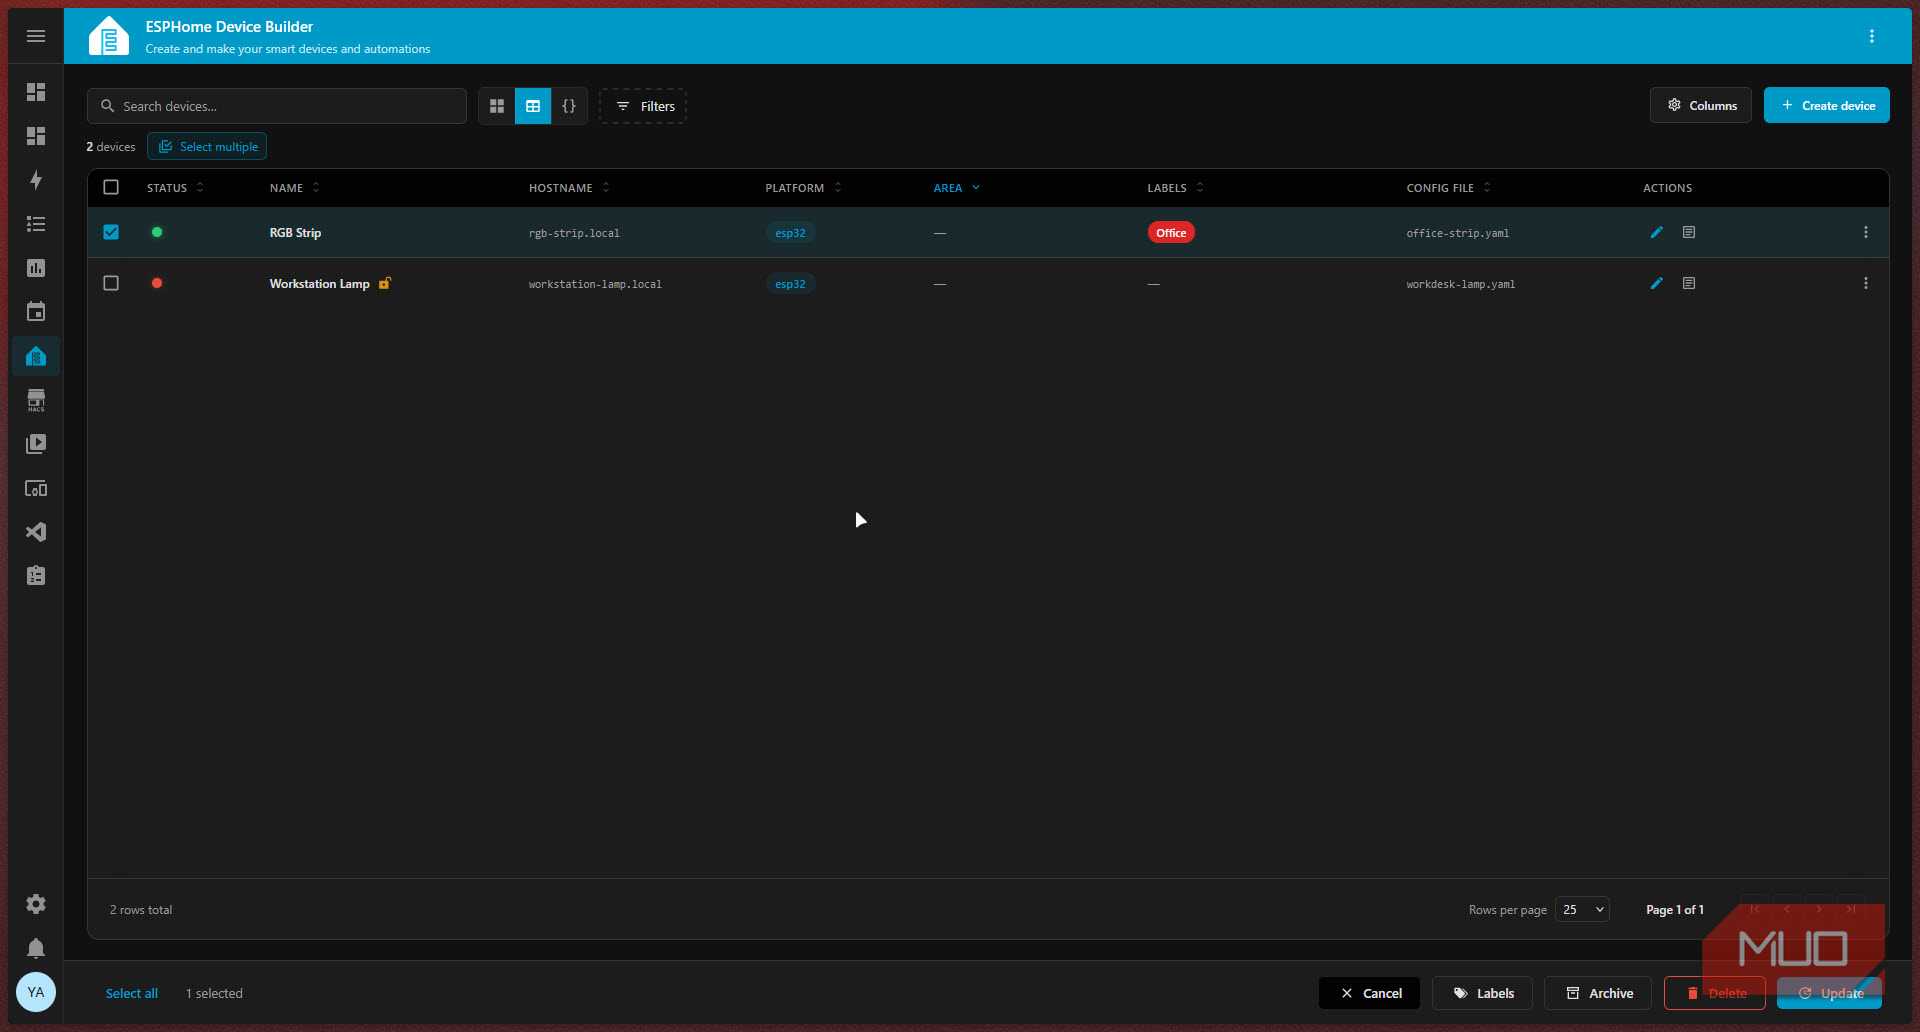Click office-strip.yaml config file
This screenshot has height=1032, width=1920.
point(1458,233)
